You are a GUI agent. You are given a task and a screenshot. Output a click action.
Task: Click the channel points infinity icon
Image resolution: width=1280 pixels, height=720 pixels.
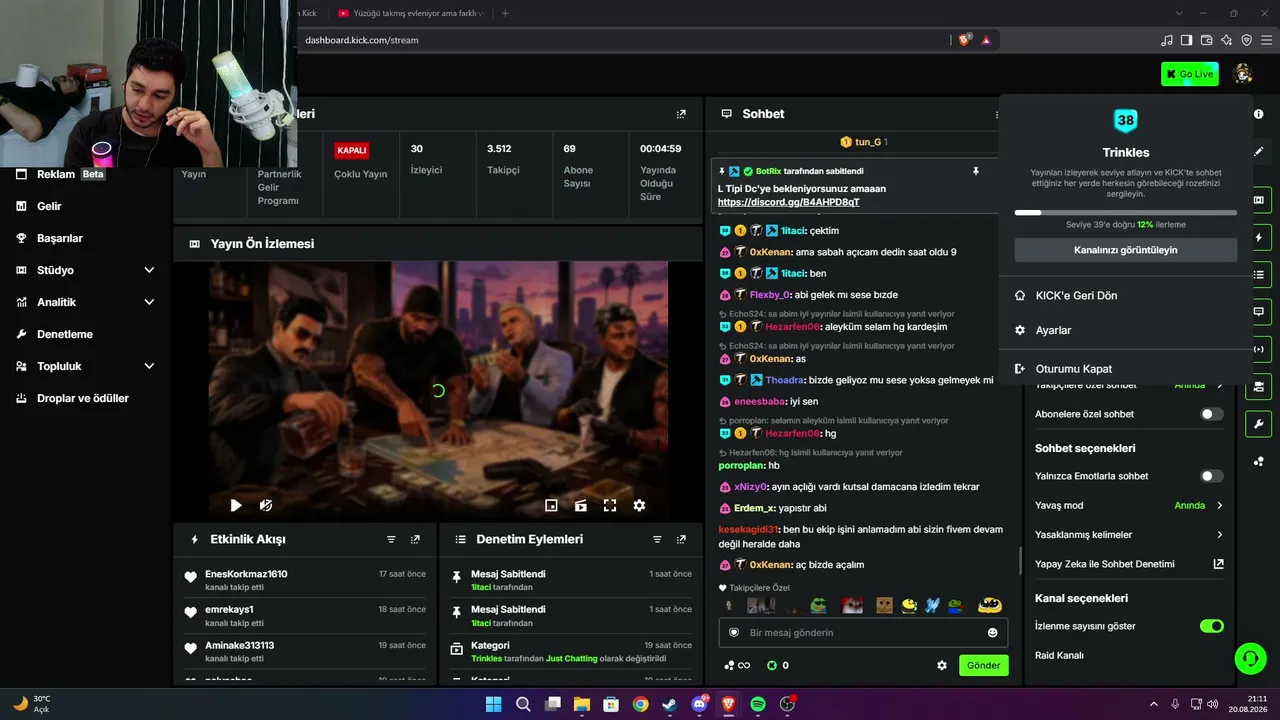(736, 666)
